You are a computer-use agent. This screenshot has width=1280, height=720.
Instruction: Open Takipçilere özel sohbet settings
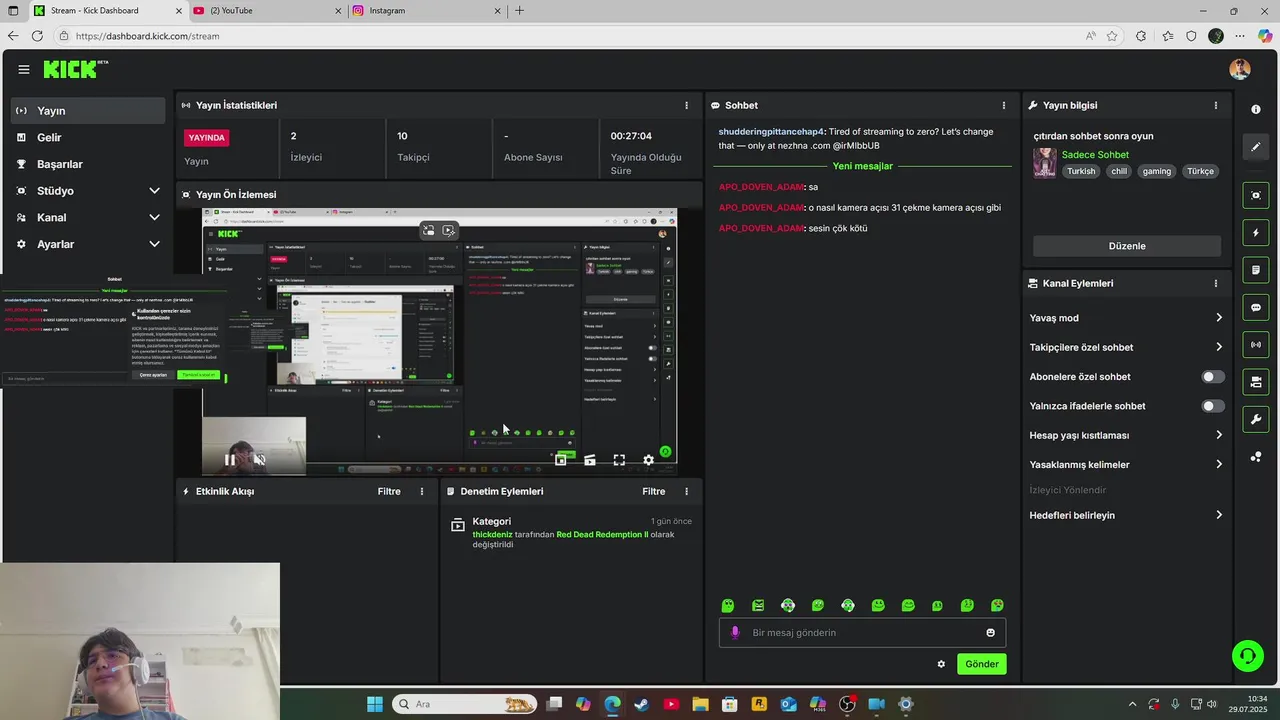[1126, 347]
